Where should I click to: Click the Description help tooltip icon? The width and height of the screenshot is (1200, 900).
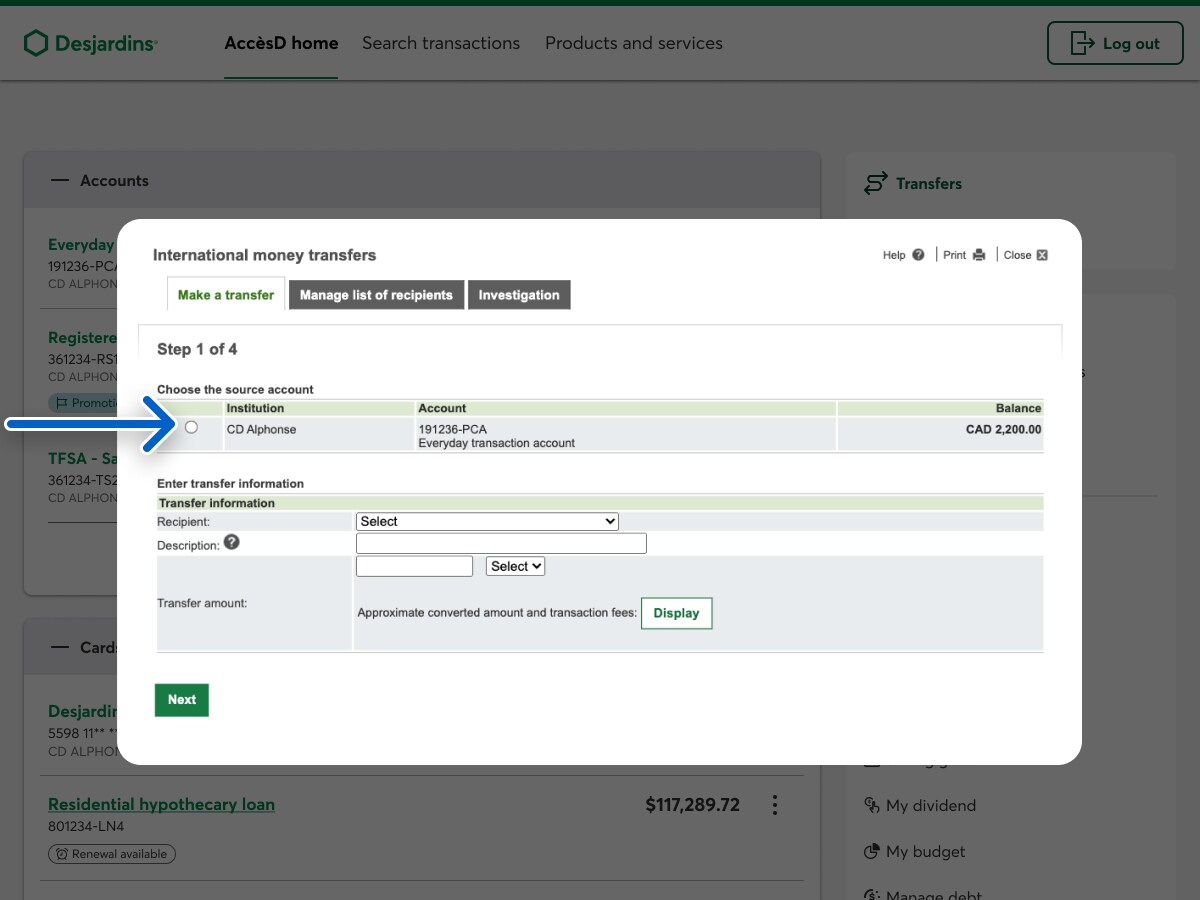(x=232, y=542)
